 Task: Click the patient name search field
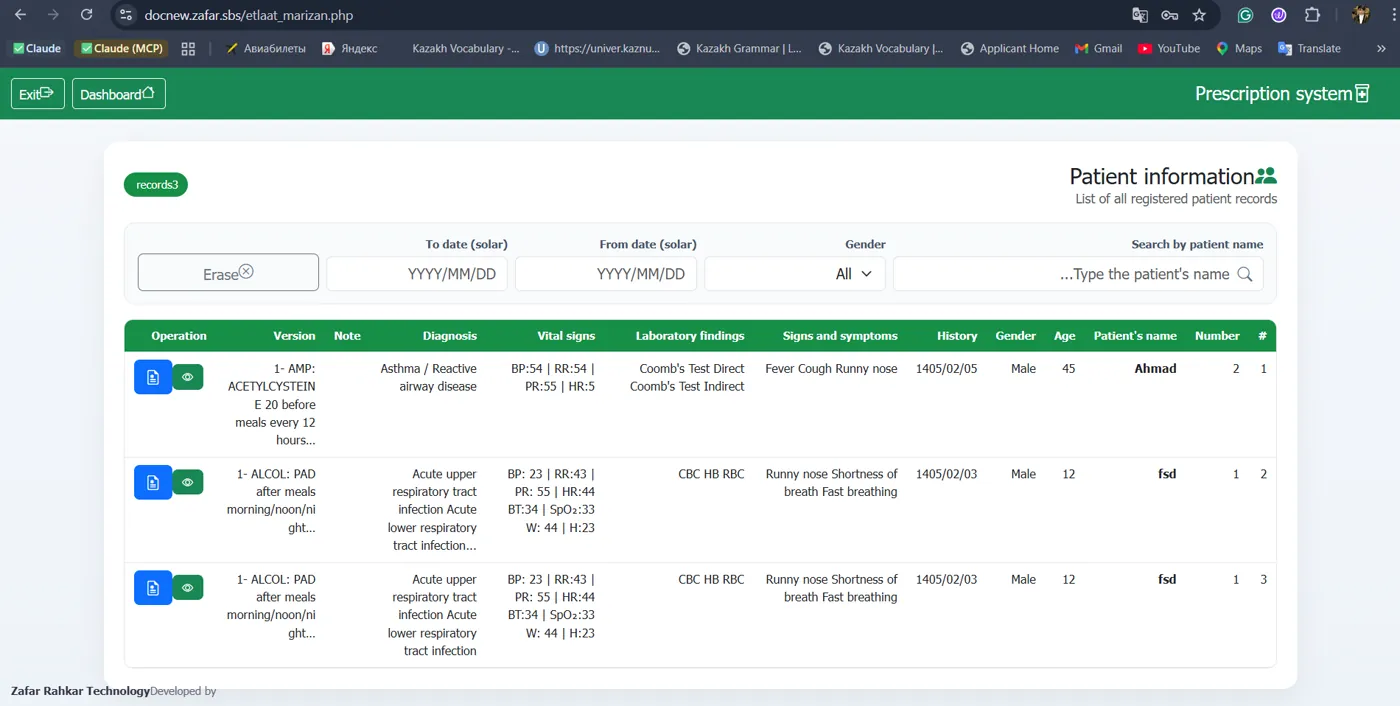pyautogui.click(x=1078, y=273)
